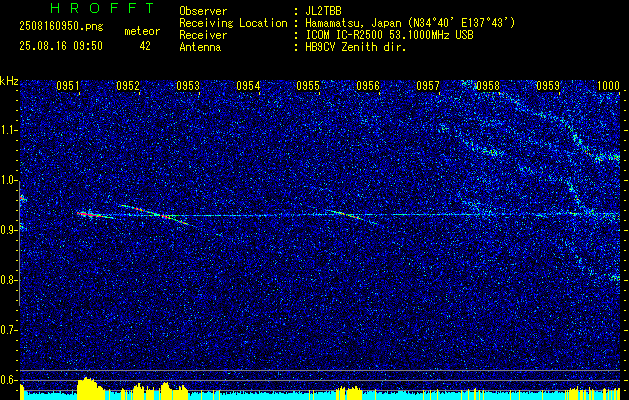Screen dimensions: 629x400
Task: Click the 0952 time marker
Action: [128, 86]
